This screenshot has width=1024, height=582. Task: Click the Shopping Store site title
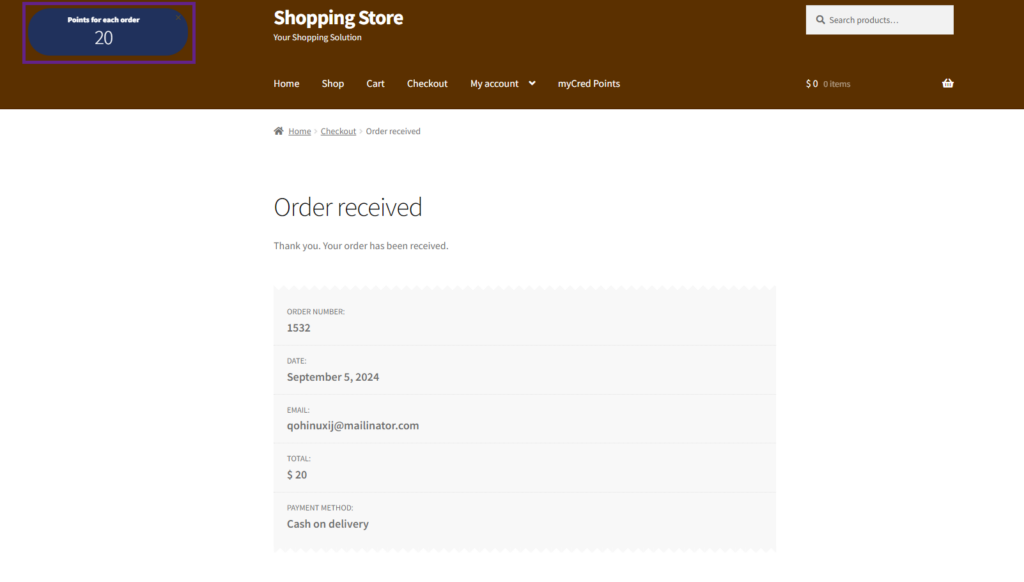point(338,18)
